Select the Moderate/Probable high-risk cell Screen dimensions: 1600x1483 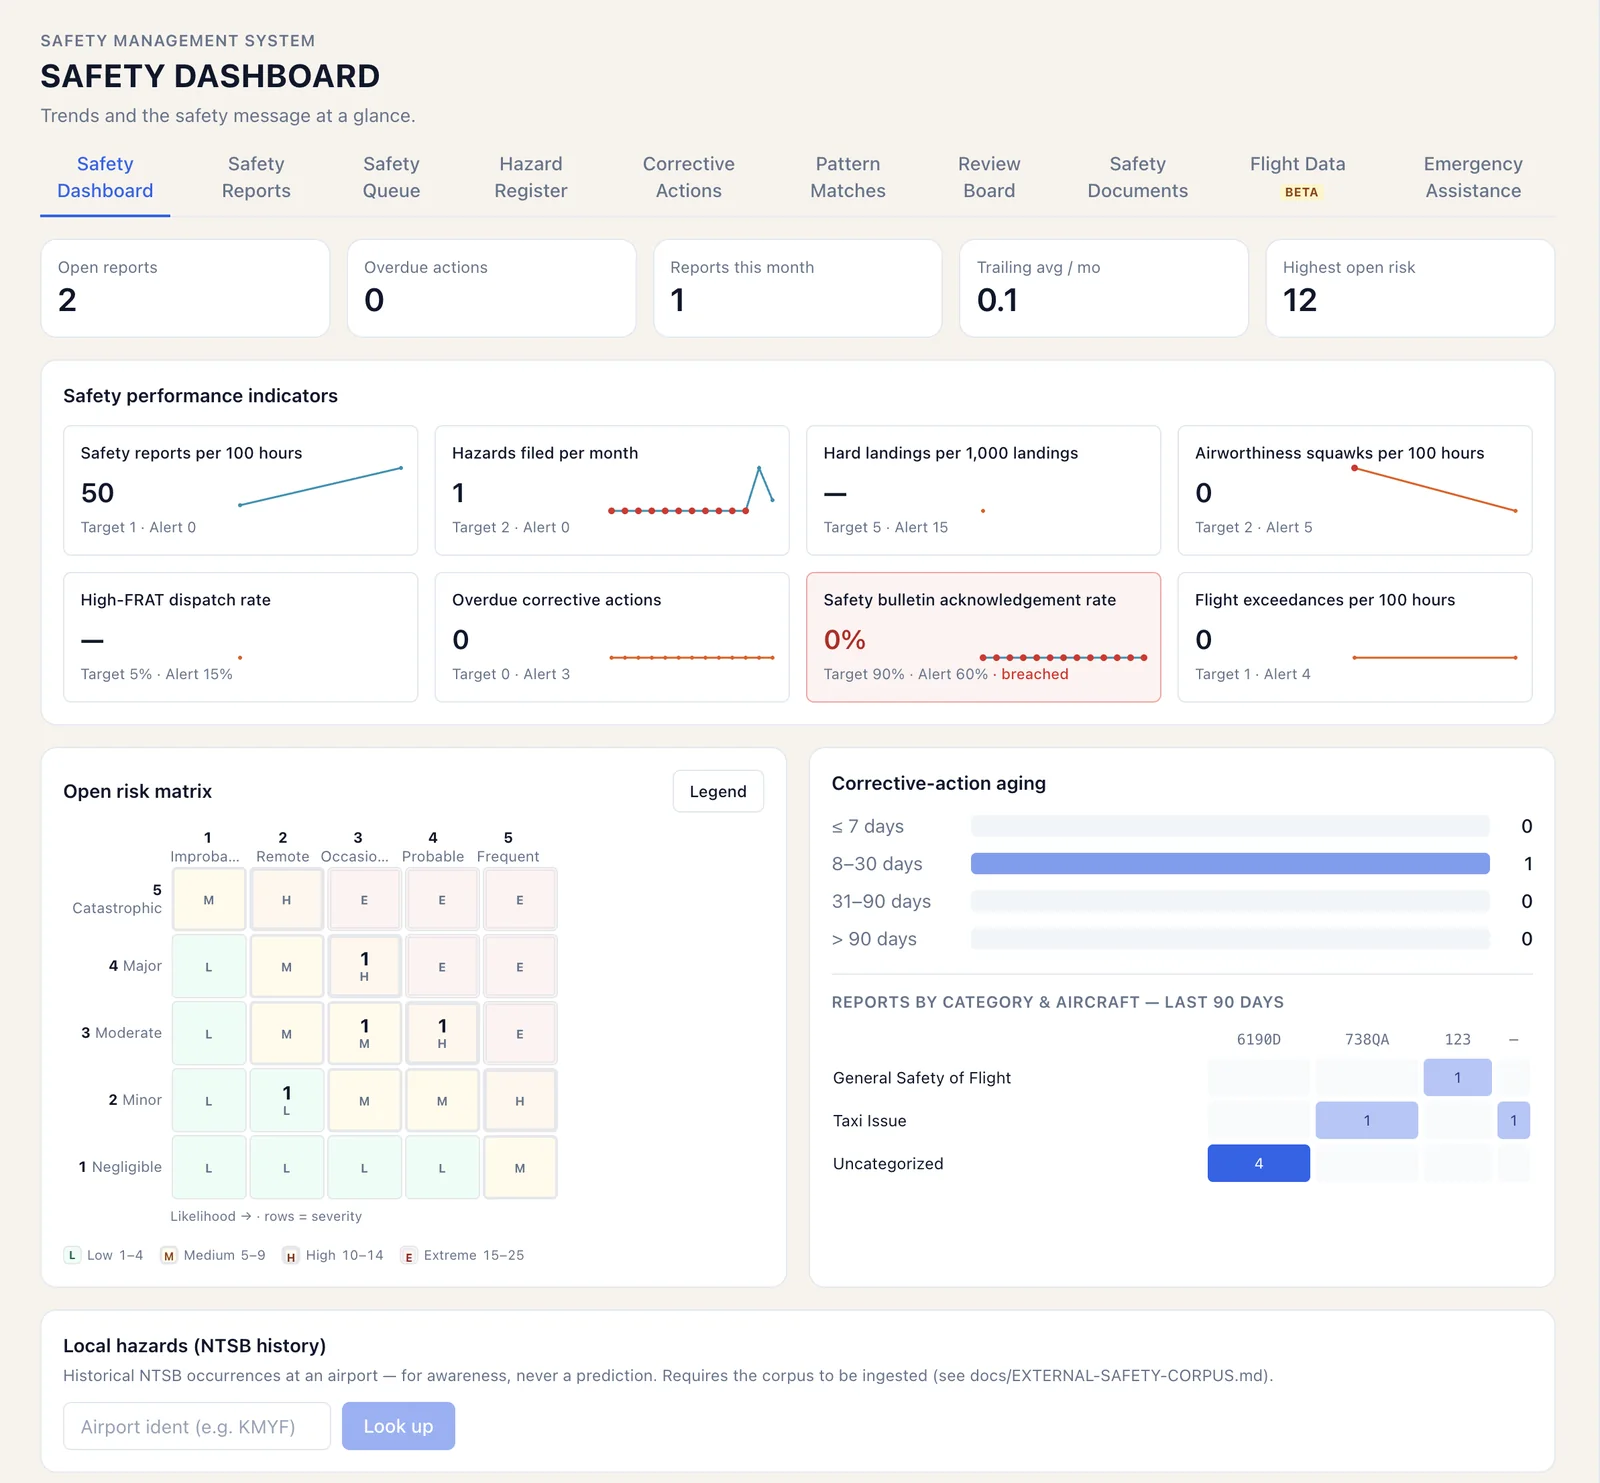tap(442, 1033)
